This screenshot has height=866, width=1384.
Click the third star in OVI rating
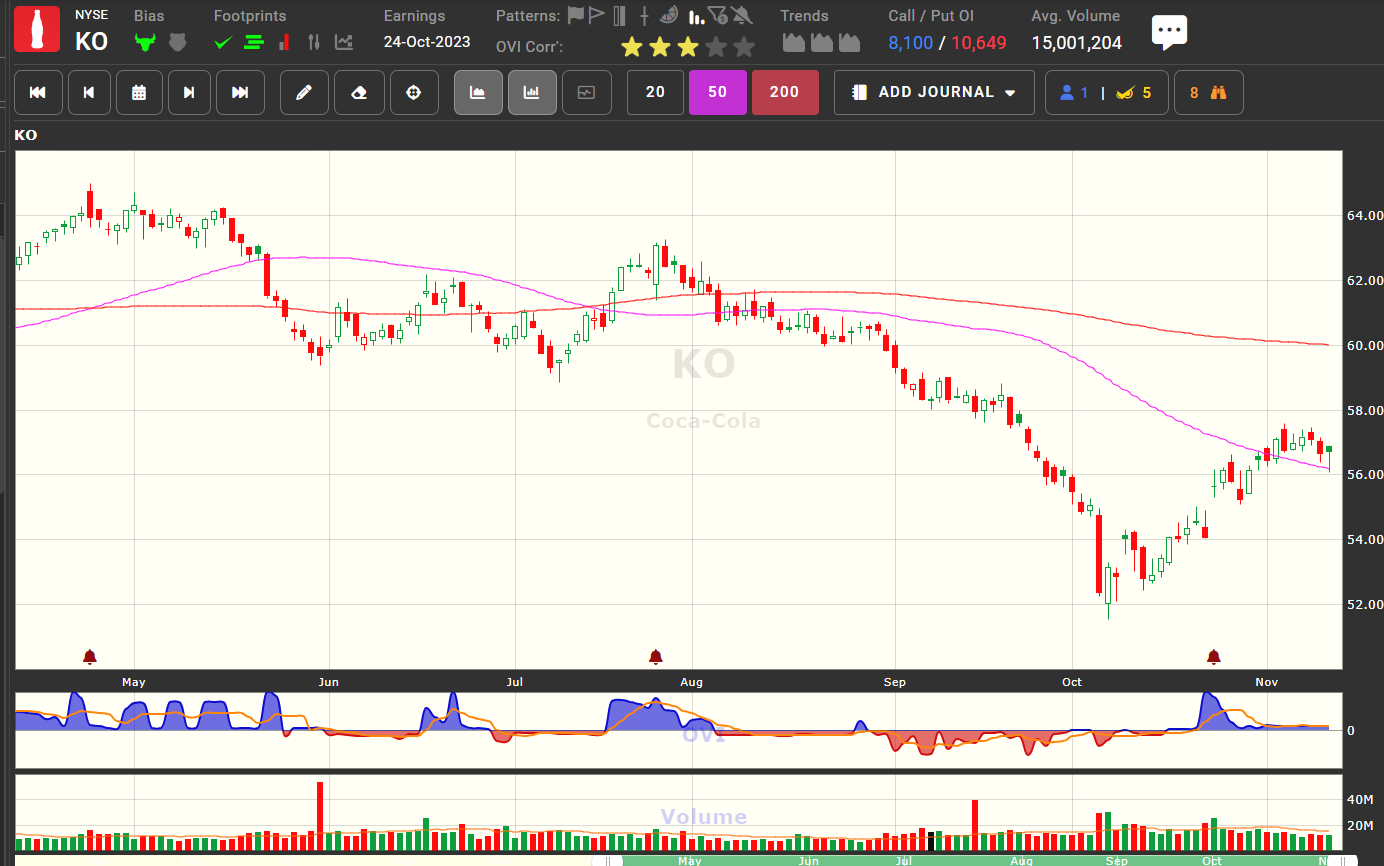[x=687, y=47]
